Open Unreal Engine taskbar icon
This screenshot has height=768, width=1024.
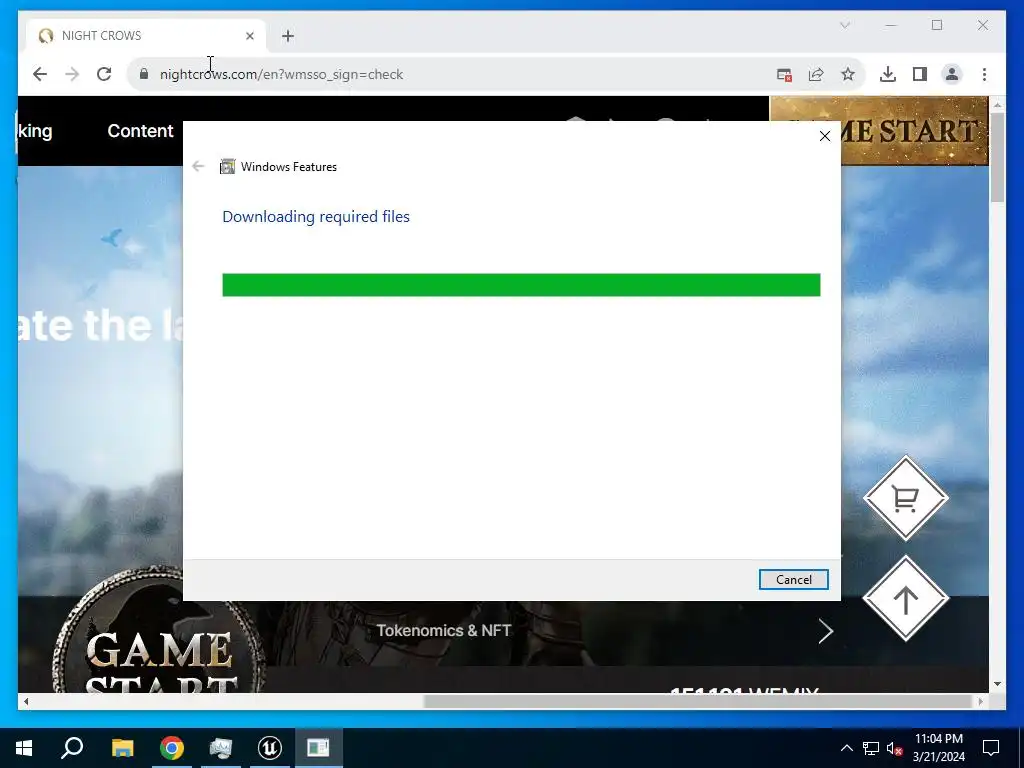270,748
